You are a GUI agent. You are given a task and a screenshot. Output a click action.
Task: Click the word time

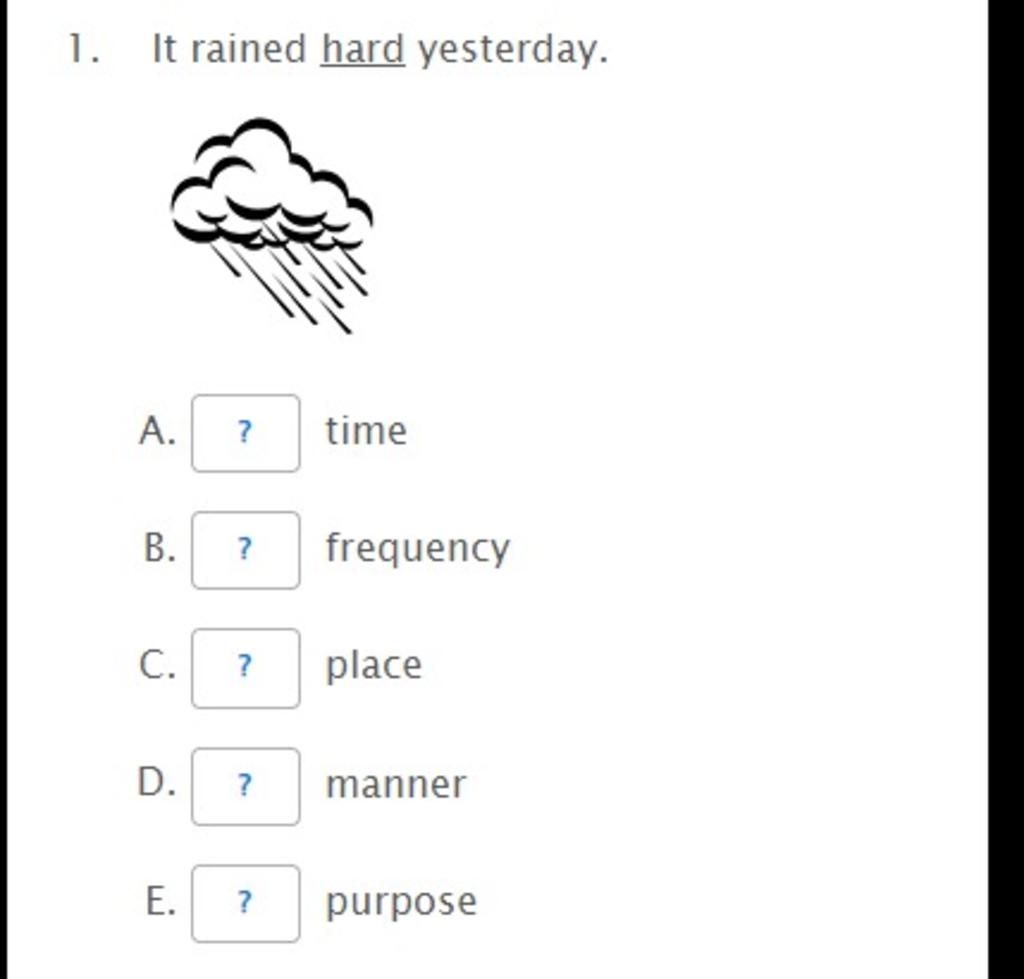[x=366, y=430]
